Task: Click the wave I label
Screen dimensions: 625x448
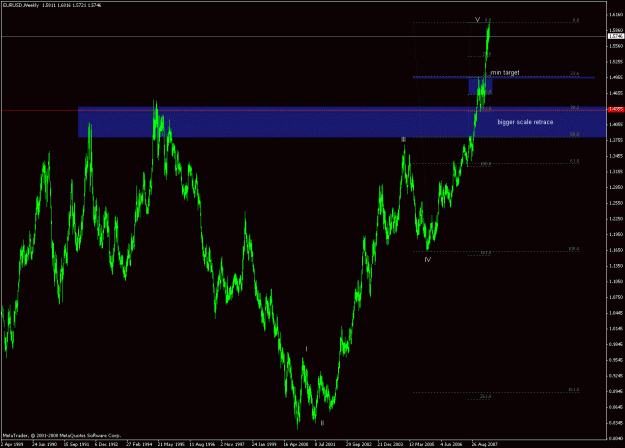Action: pos(306,349)
